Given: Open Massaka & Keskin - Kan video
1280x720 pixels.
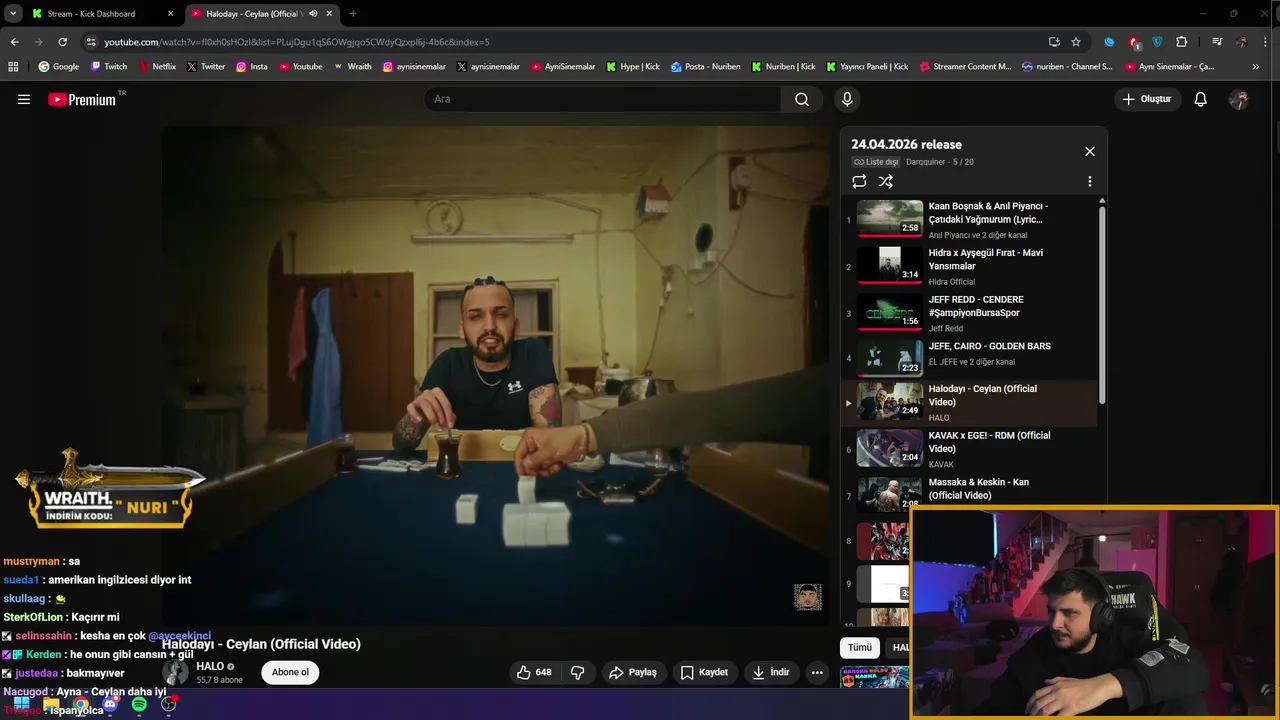Looking at the screenshot, I should [970, 494].
